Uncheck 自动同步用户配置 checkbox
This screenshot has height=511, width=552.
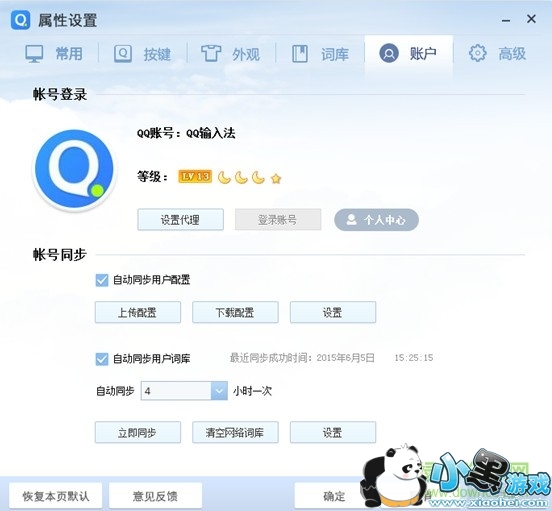click(102, 280)
